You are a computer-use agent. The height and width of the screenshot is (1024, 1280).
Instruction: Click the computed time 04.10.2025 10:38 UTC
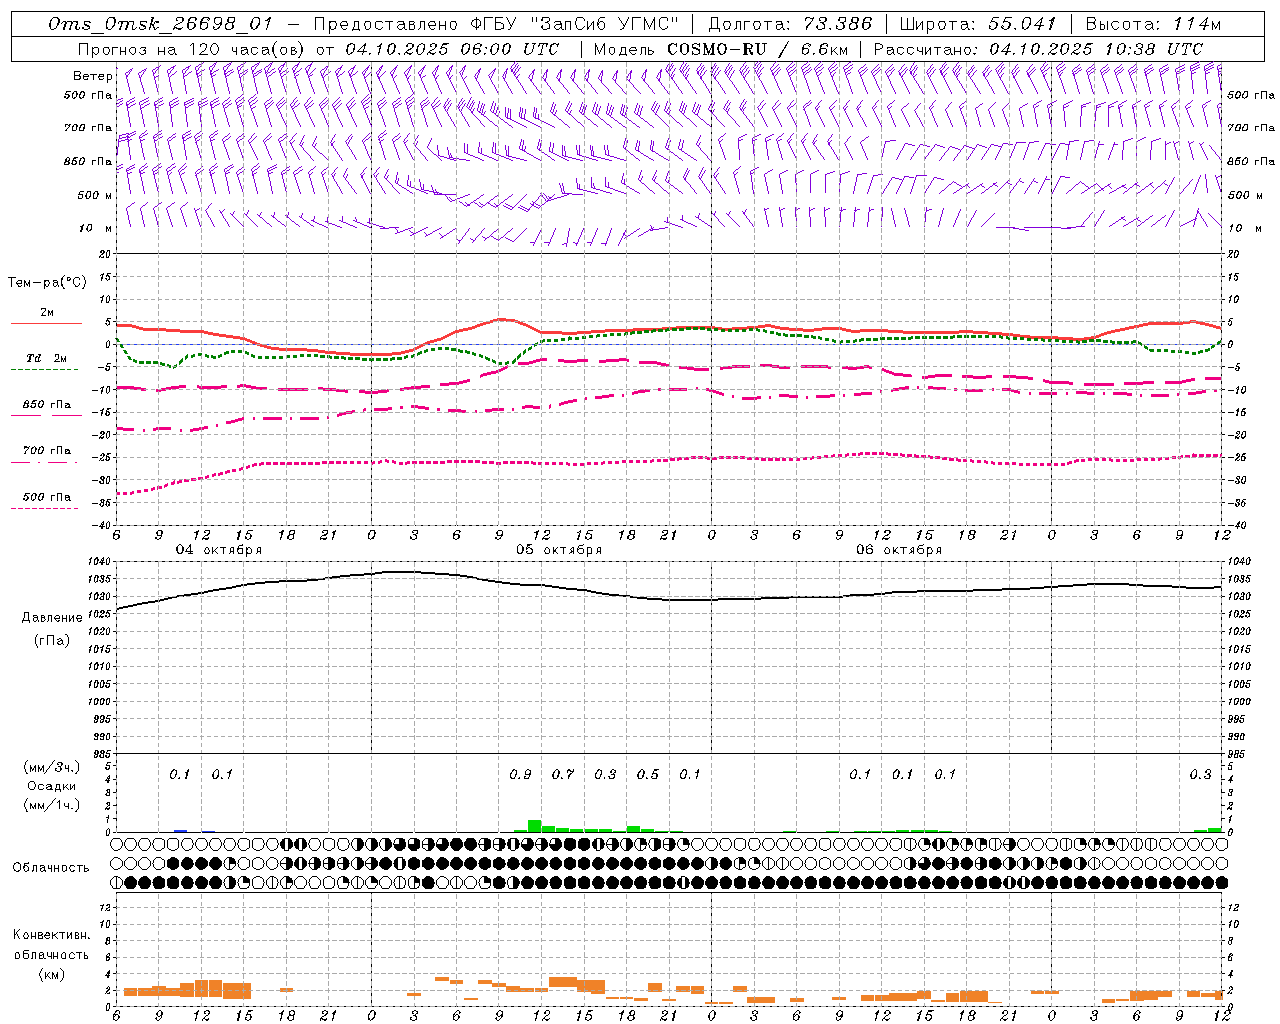(x=1096, y=48)
